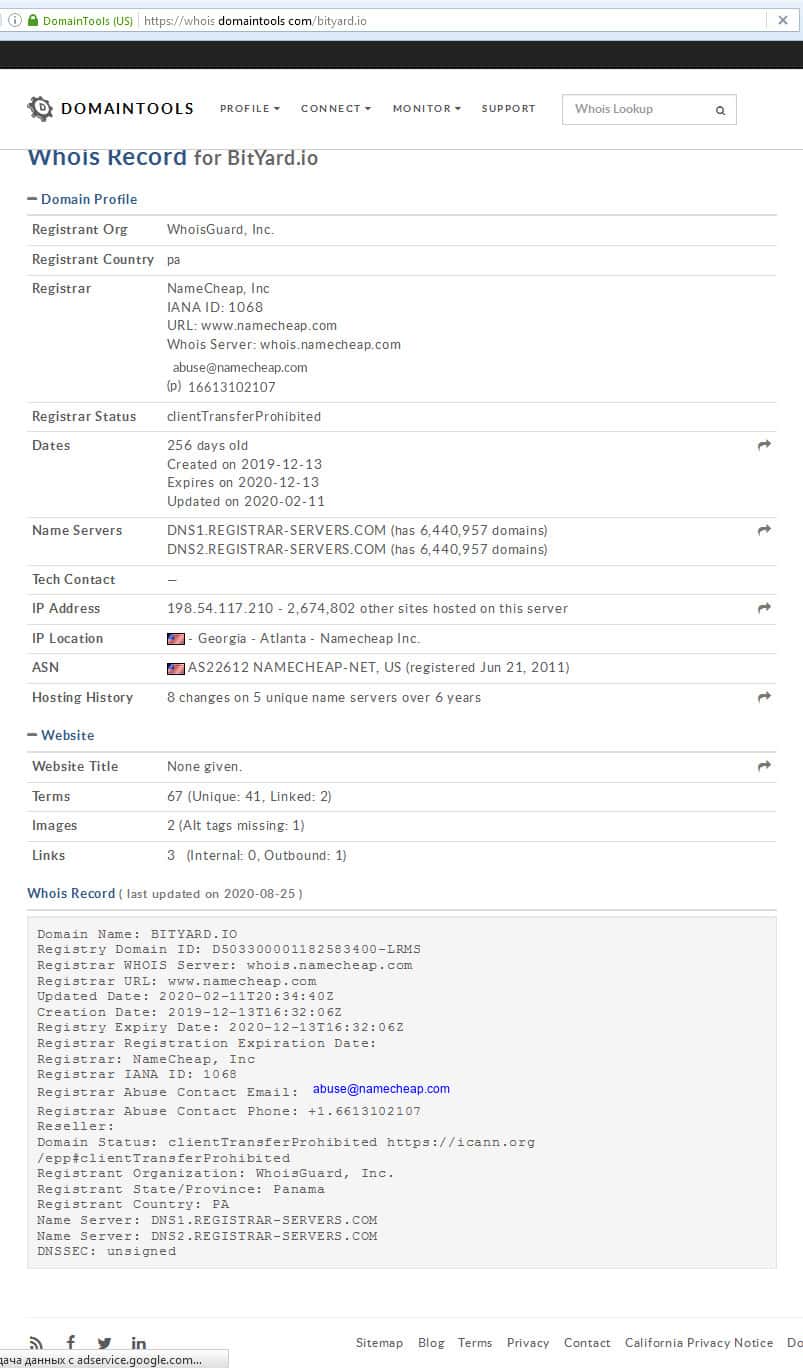Open the Contact footer link
803x1368 pixels.
[587, 1343]
